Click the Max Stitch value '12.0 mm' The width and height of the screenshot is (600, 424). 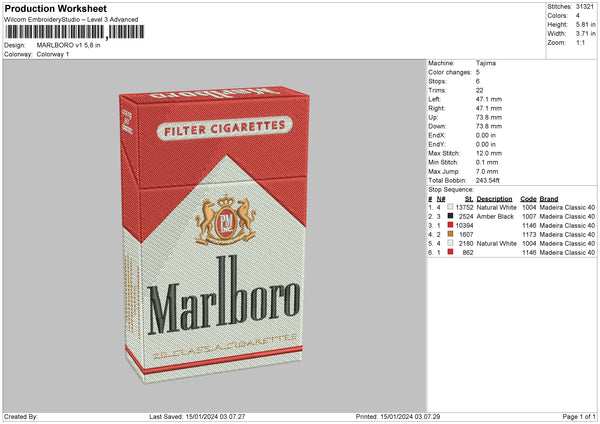tap(489, 153)
